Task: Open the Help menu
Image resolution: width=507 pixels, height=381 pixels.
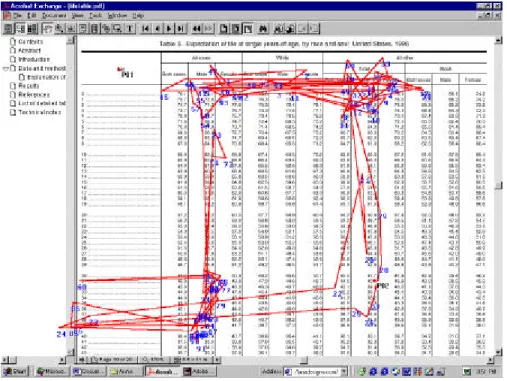Action: point(138,15)
